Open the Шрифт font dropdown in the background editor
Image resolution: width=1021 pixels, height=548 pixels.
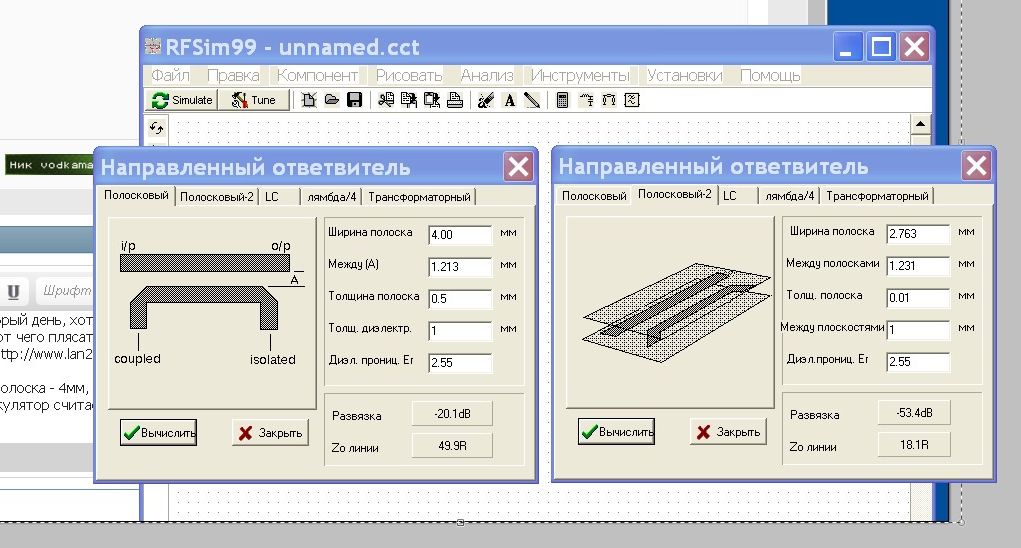coord(64,290)
